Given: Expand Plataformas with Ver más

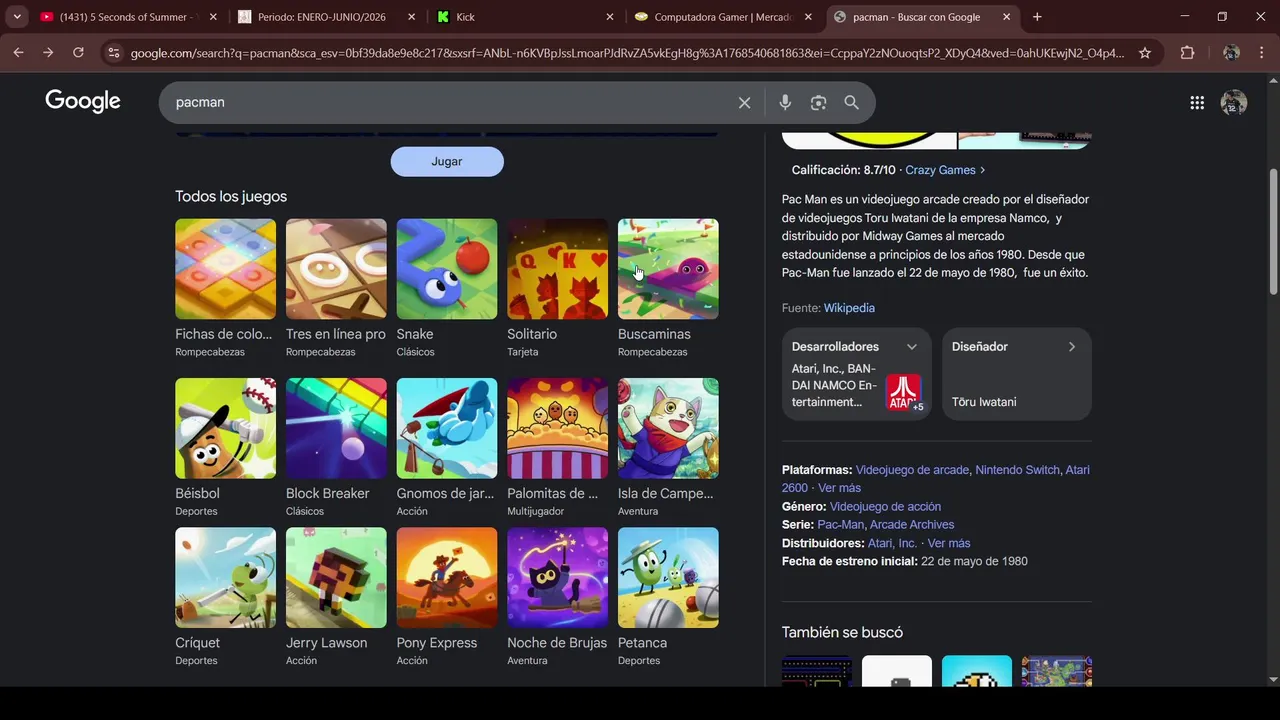Looking at the screenshot, I should [x=839, y=488].
